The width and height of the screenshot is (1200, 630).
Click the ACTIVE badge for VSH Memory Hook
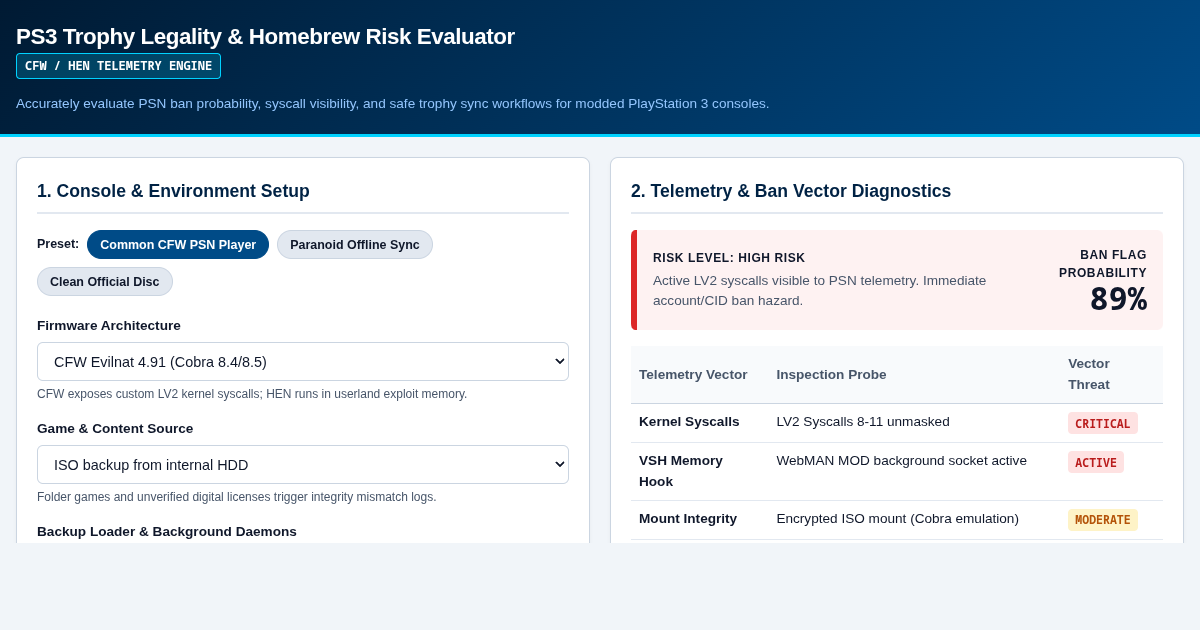click(1096, 462)
